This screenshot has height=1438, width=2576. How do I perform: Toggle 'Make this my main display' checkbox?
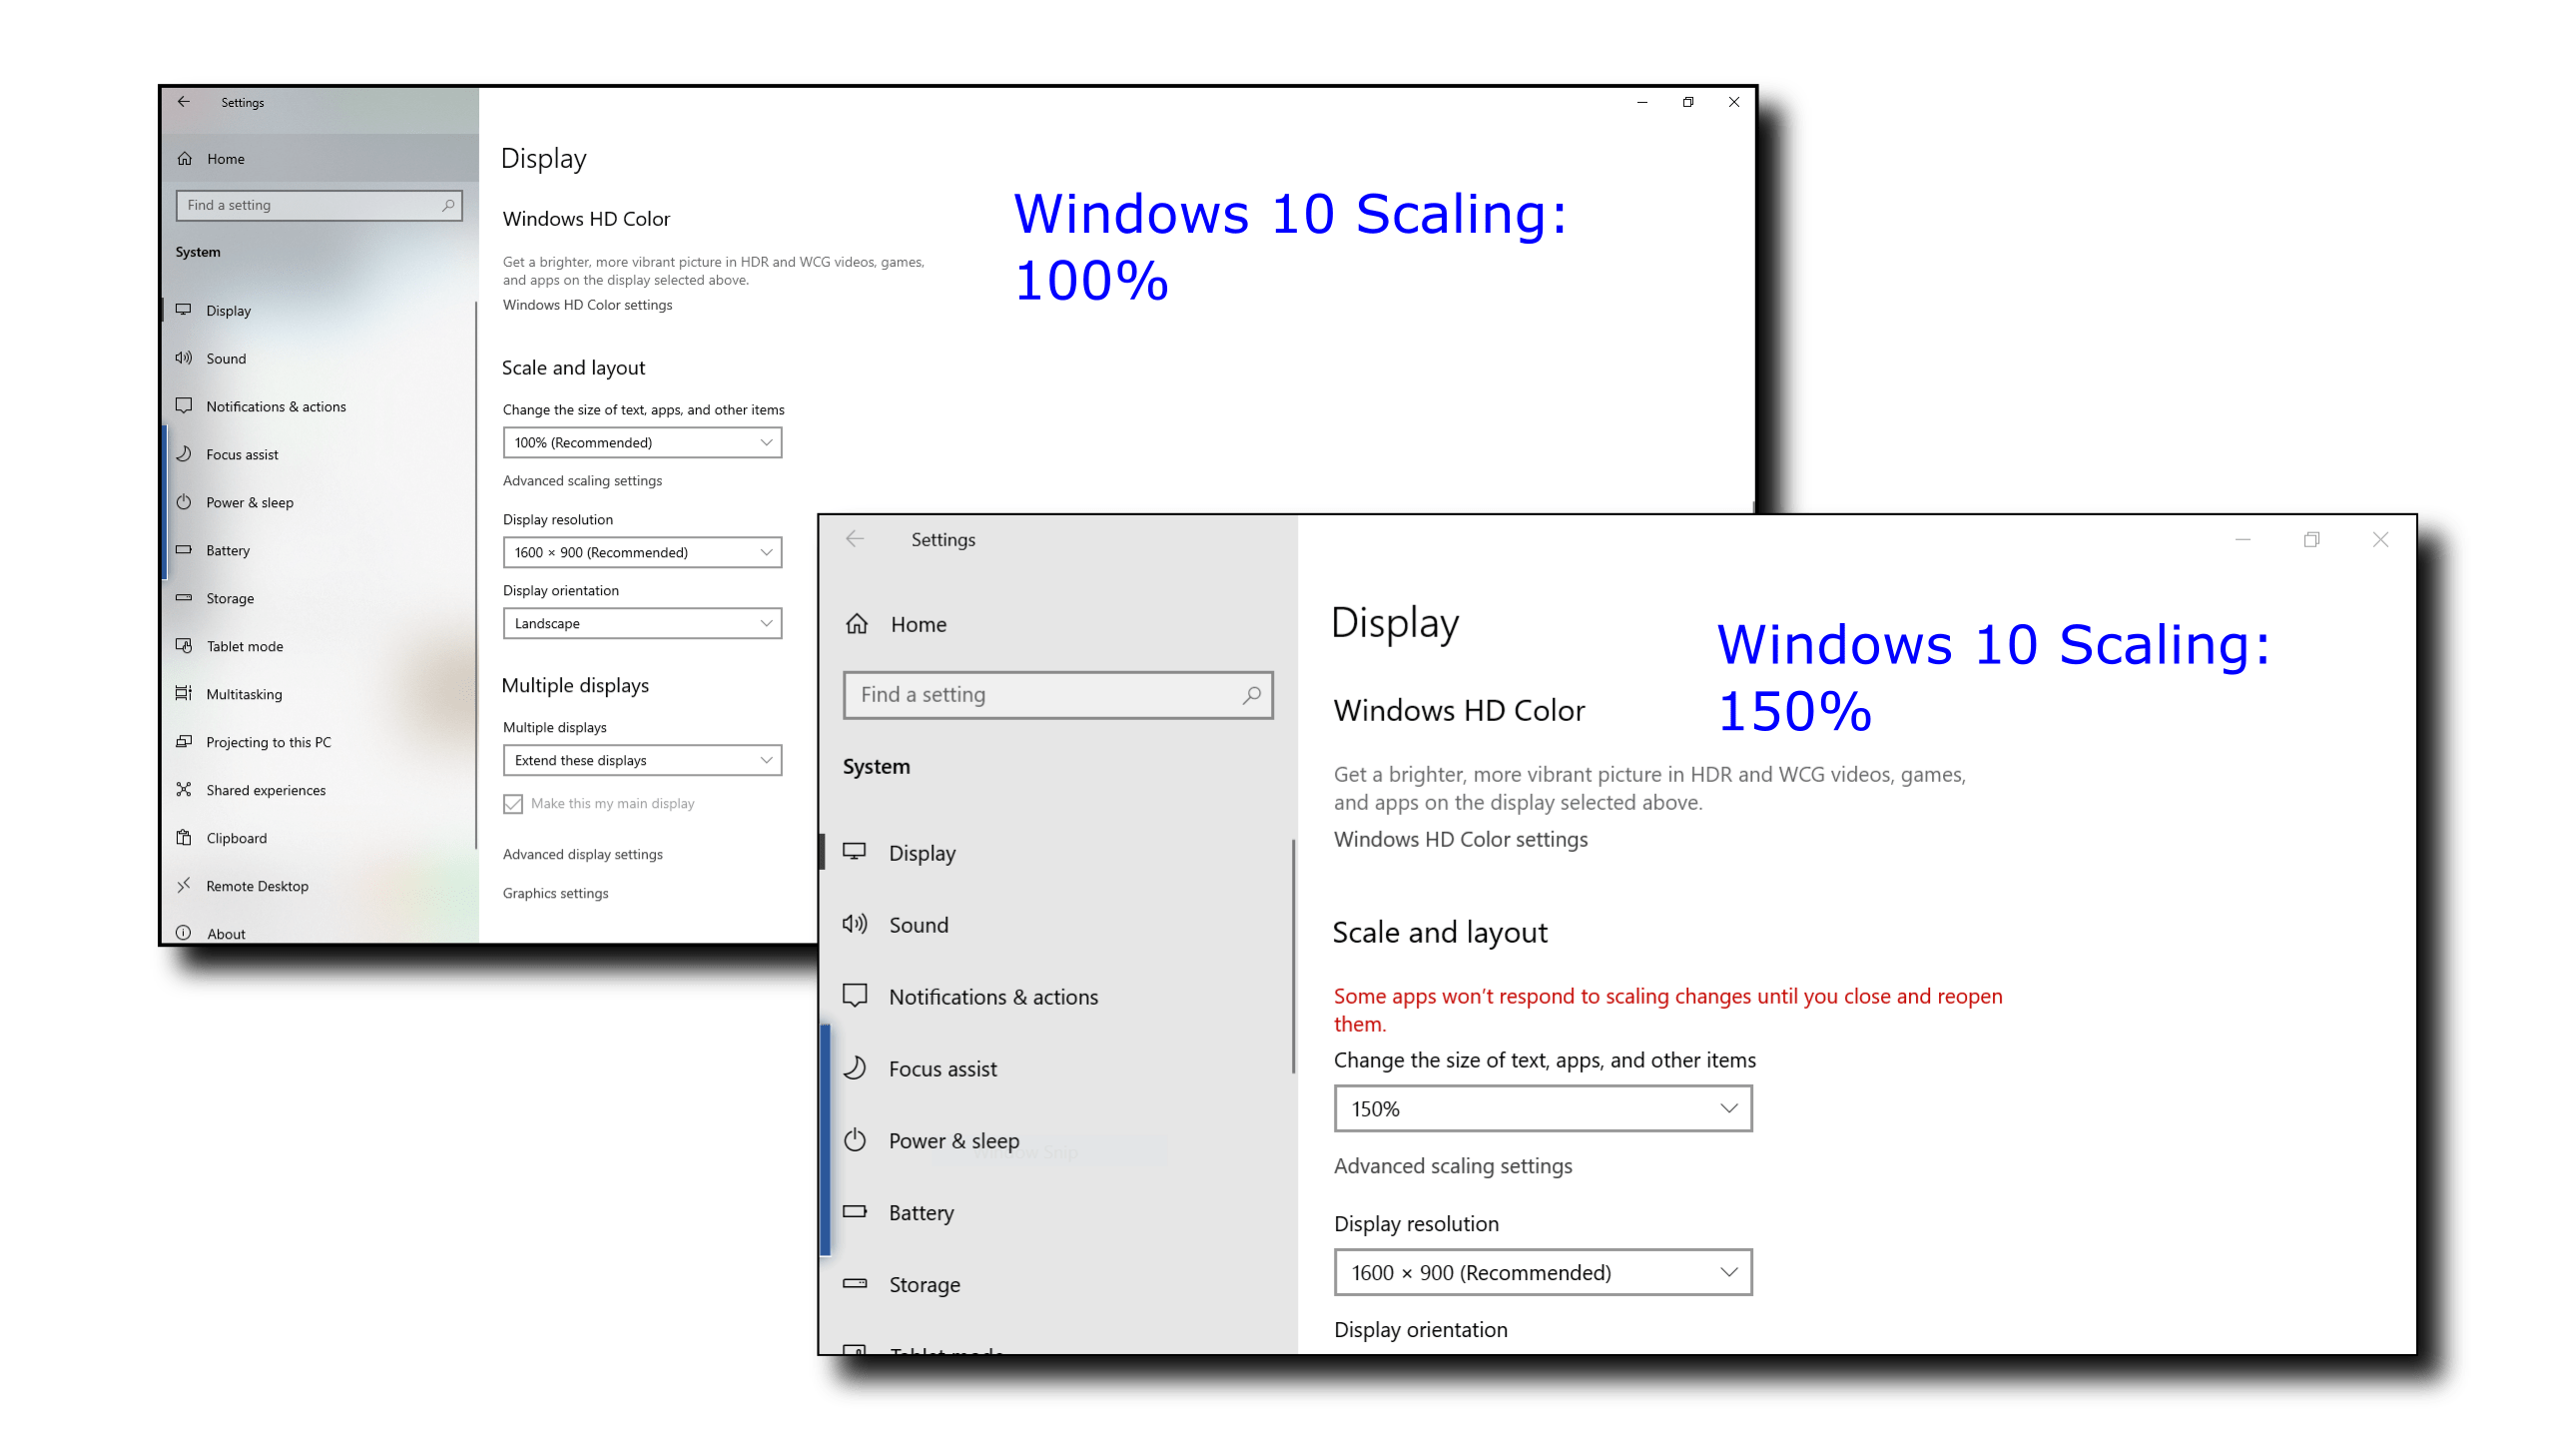513,804
